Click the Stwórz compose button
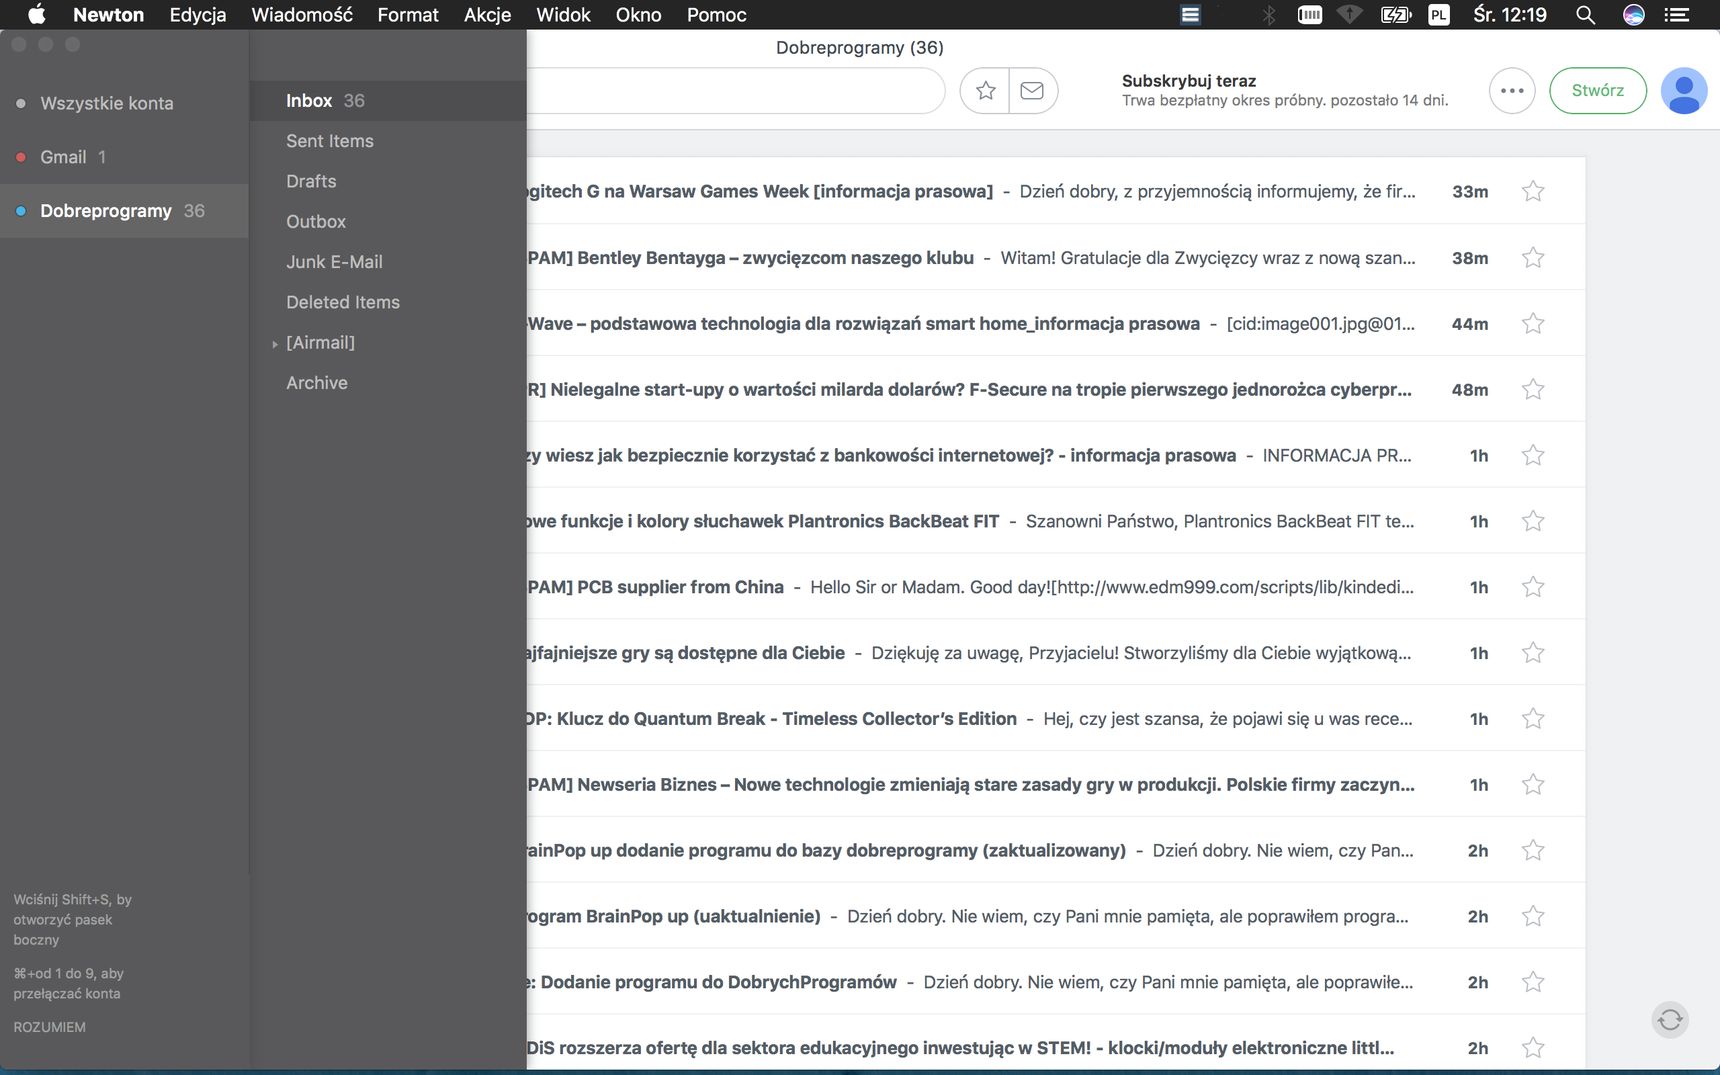Viewport: 1720px width, 1075px height. click(x=1598, y=91)
